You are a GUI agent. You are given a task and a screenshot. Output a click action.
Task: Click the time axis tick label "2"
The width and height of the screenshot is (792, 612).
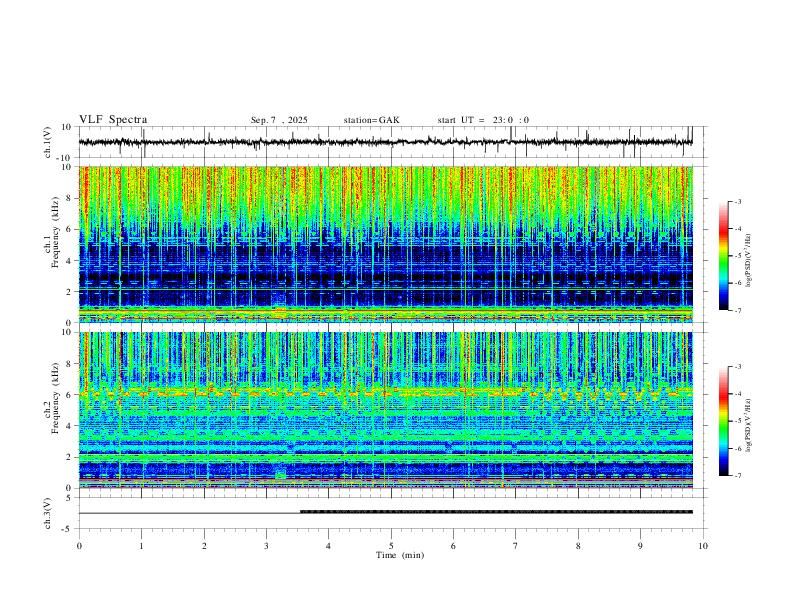click(204, 546)
